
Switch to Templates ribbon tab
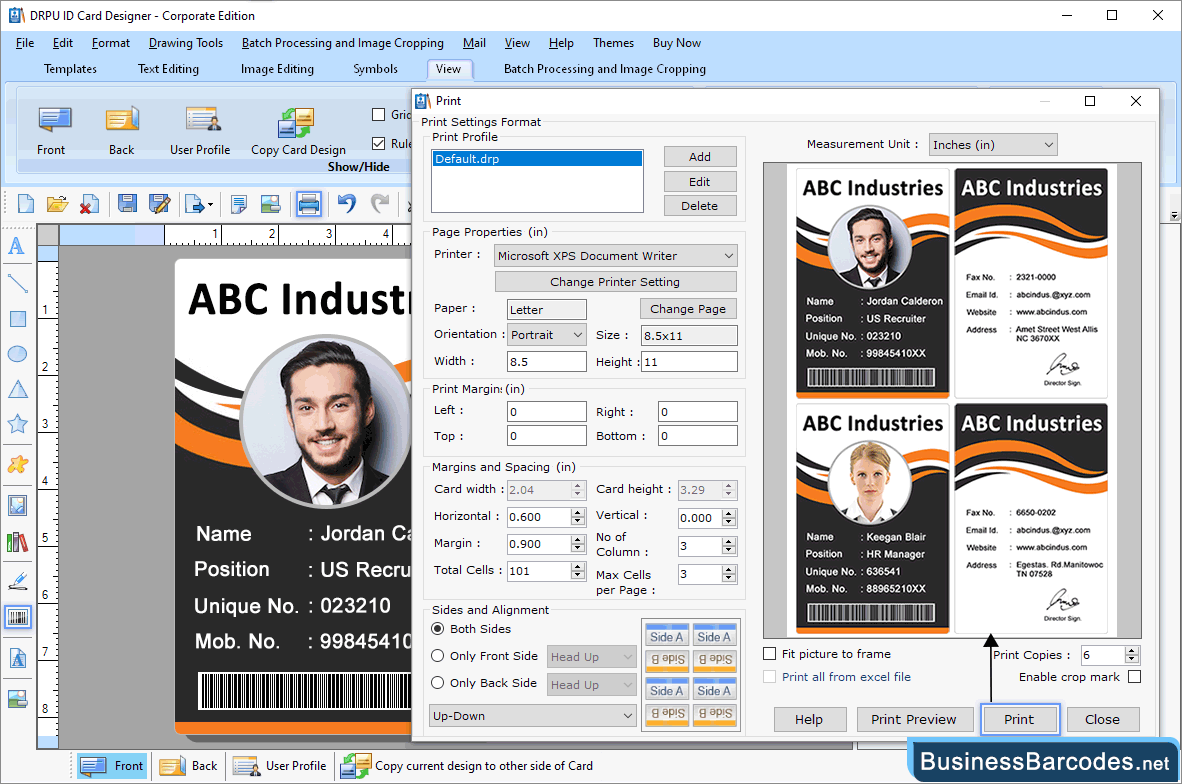[70, 69]
